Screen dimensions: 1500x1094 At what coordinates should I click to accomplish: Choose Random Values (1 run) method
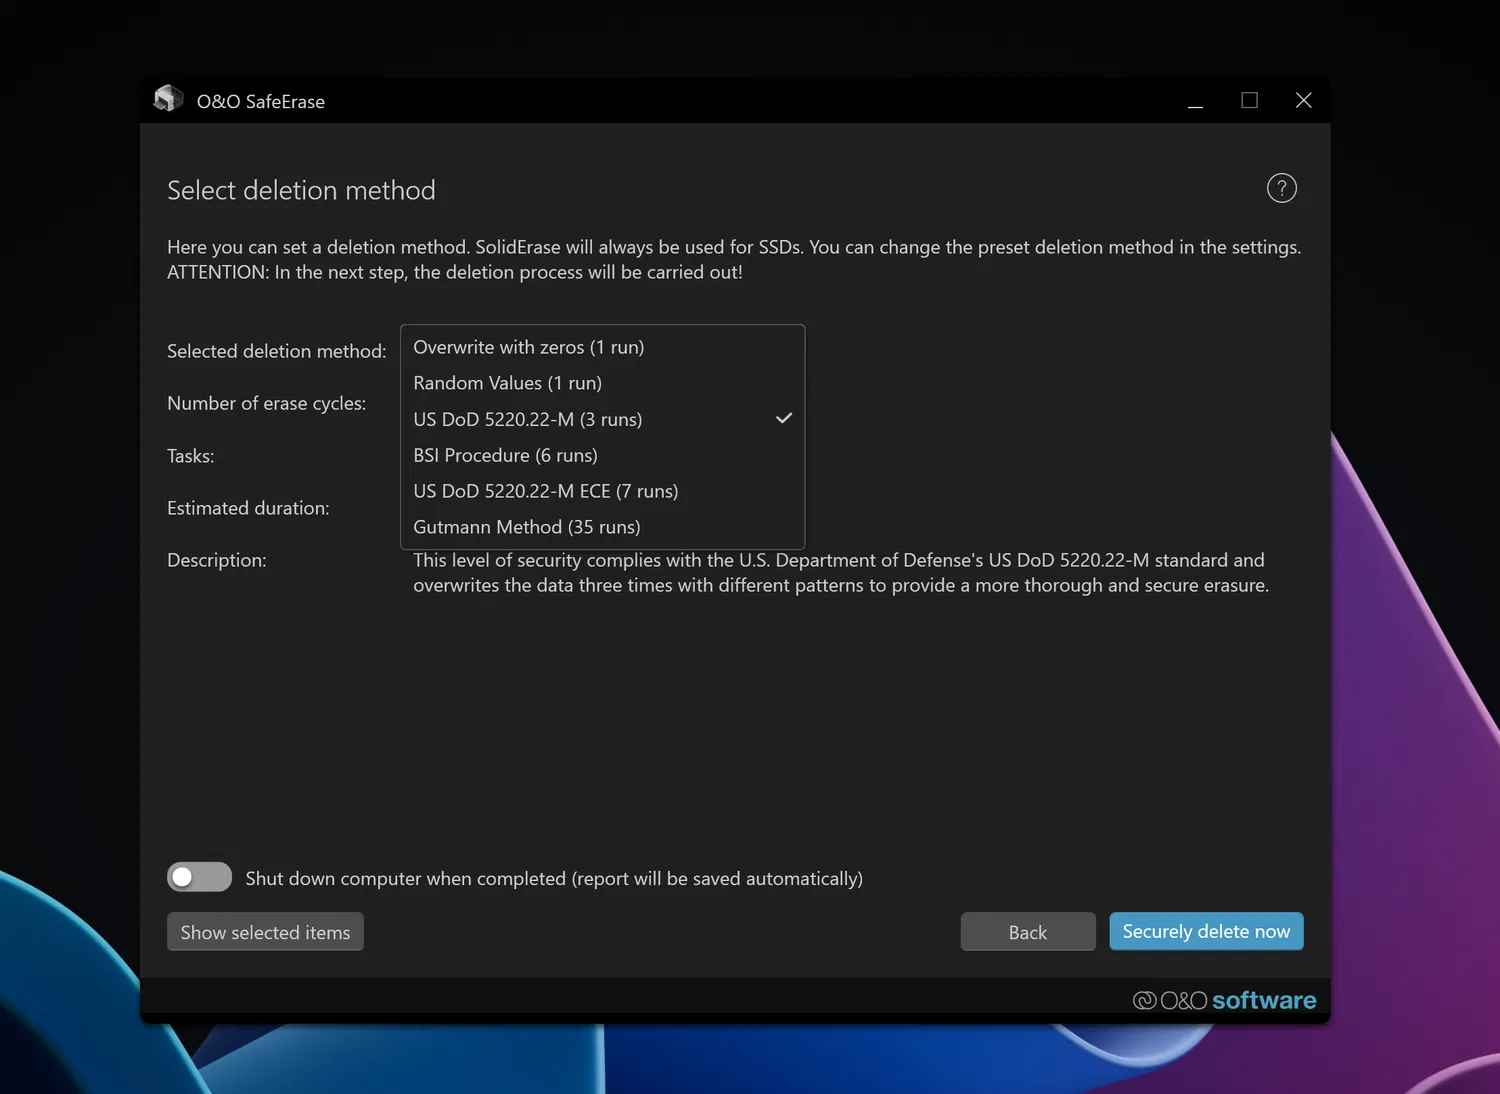click(x=603, y=383)
